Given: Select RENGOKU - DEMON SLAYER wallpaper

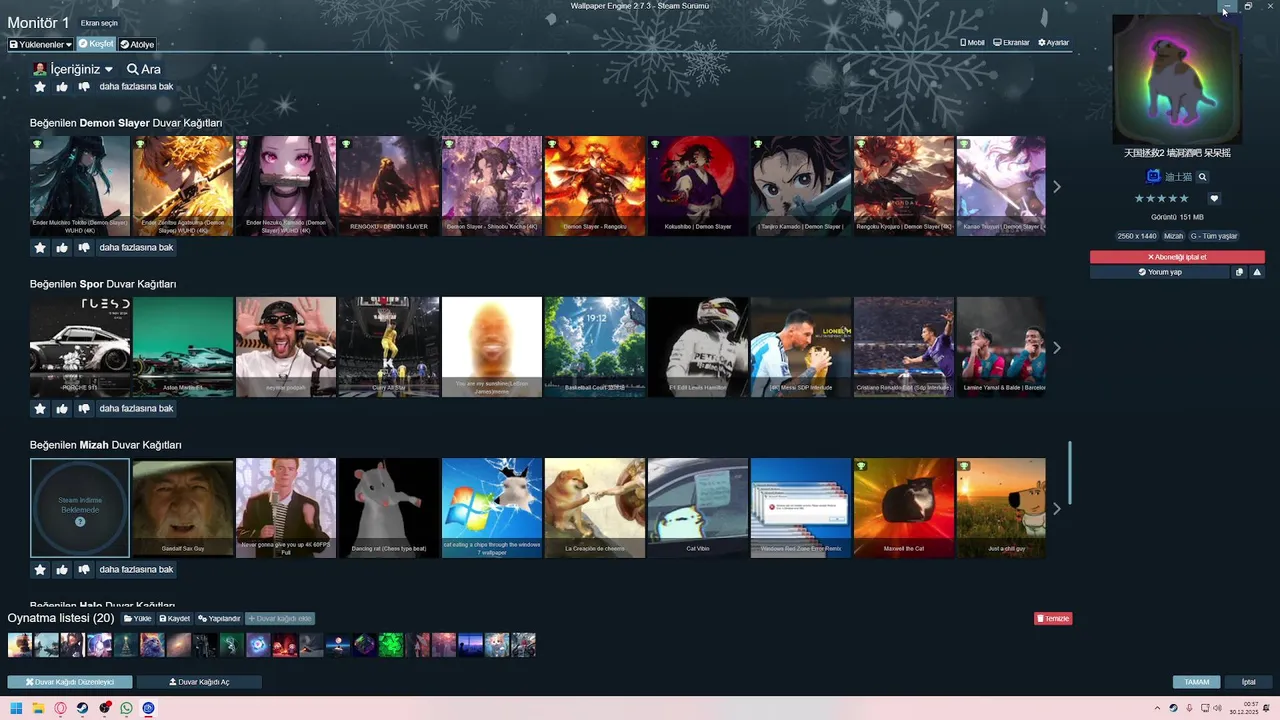Looking at the screenshot, I should (x=389, y=186).
